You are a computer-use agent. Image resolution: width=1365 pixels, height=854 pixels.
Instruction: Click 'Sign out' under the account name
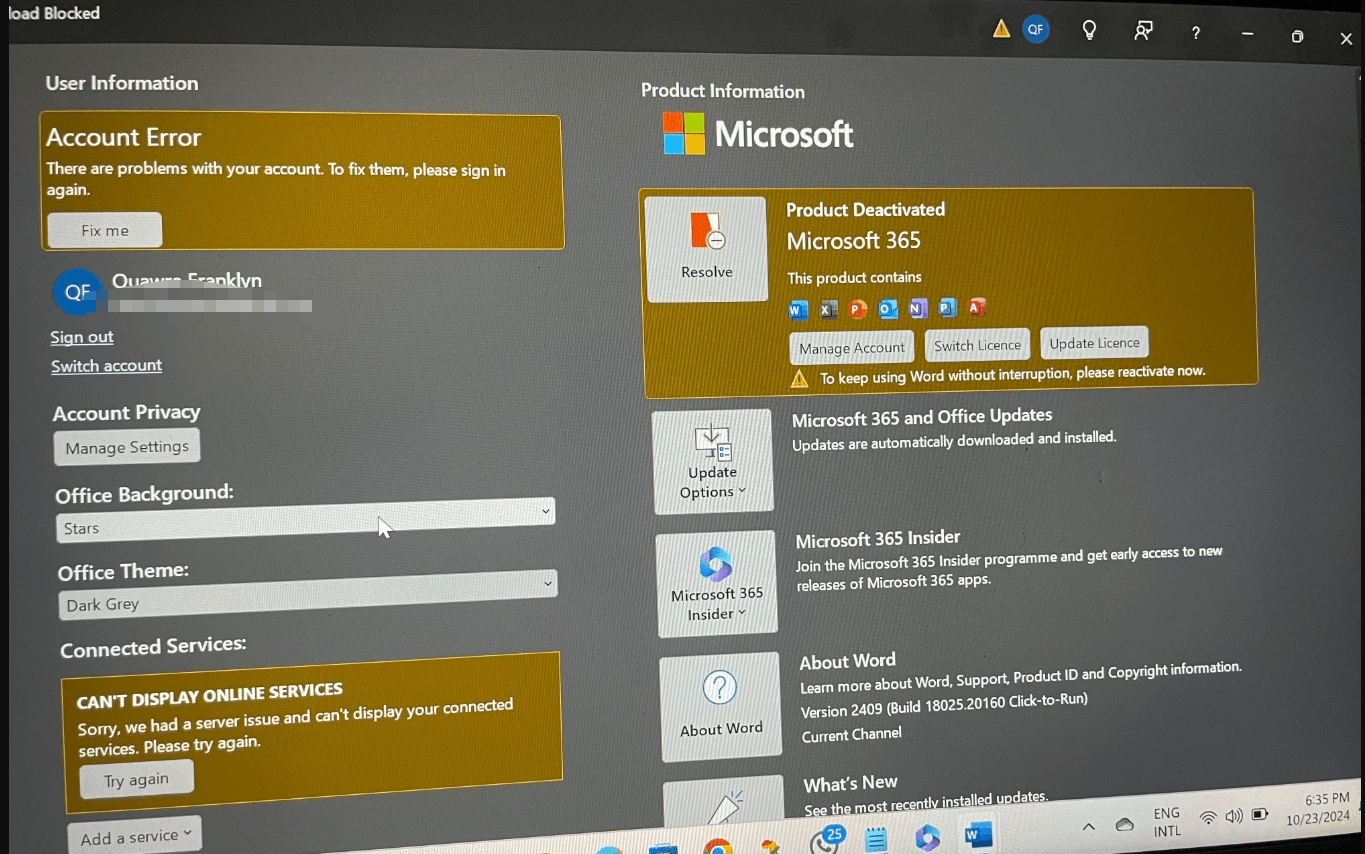81,337
